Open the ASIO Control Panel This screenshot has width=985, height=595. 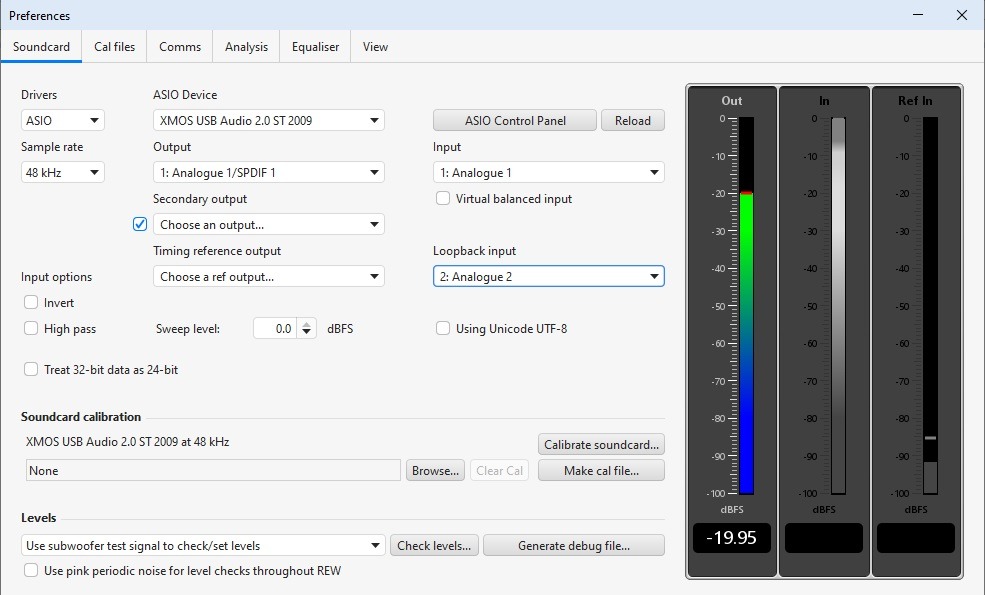point(515,120)
